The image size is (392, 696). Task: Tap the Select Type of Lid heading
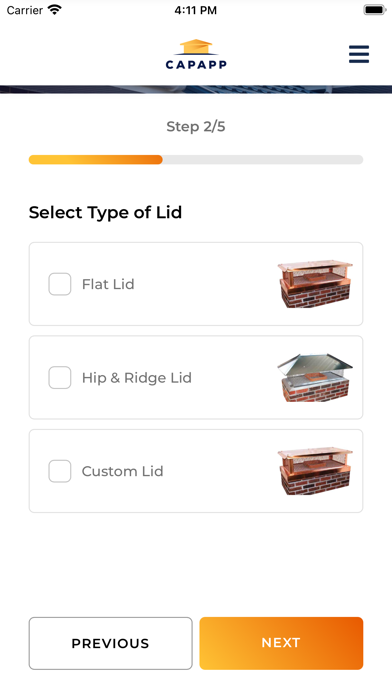click(106, 212)
